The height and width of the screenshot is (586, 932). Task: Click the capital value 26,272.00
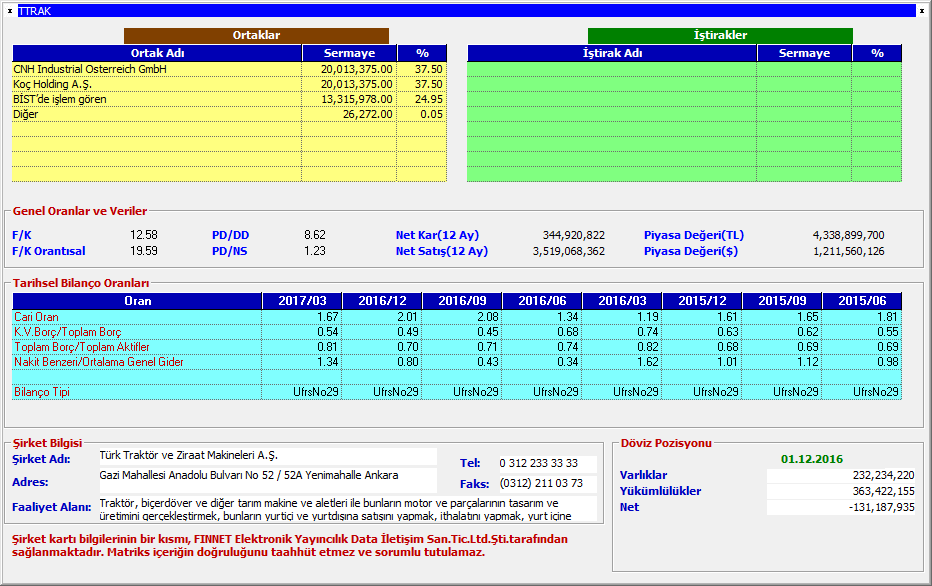click(x=367, y=114)
